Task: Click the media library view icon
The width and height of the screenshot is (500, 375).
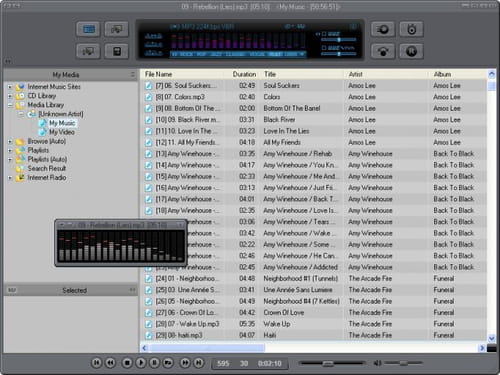Action: point(88,29)
